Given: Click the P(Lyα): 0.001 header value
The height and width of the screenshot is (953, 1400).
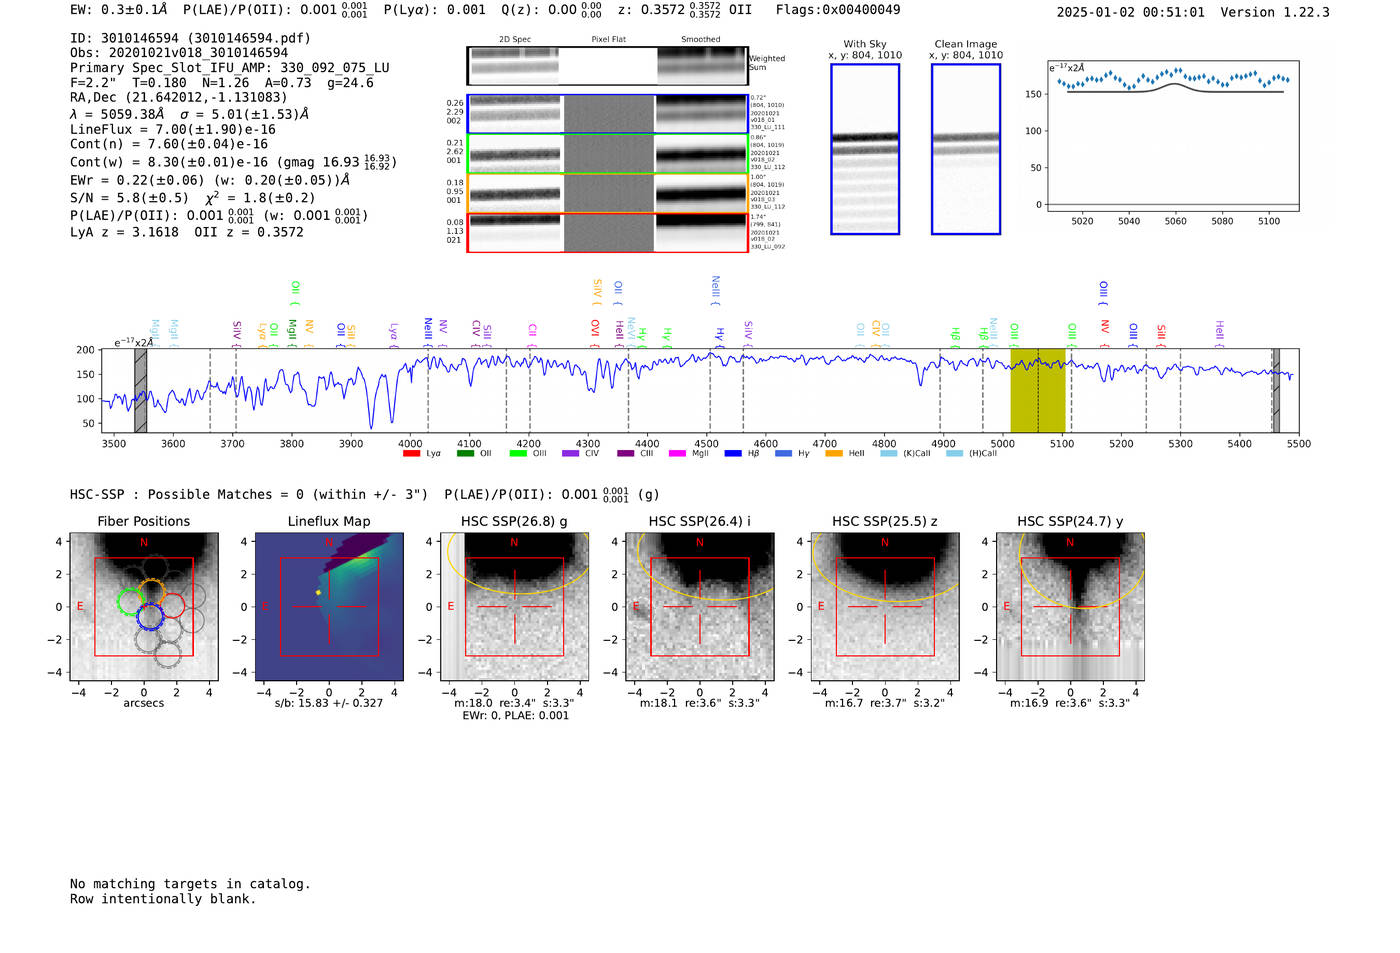Looking at the screenshot, I should tap(434, 10).
